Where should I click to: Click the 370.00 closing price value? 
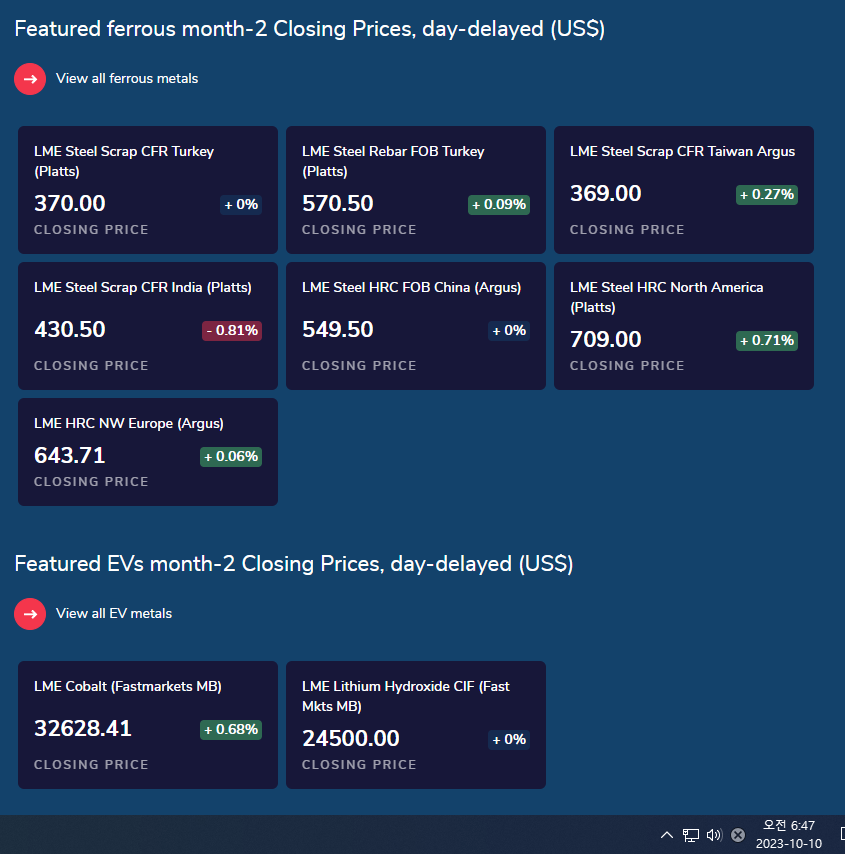click(x=70, y=204)
